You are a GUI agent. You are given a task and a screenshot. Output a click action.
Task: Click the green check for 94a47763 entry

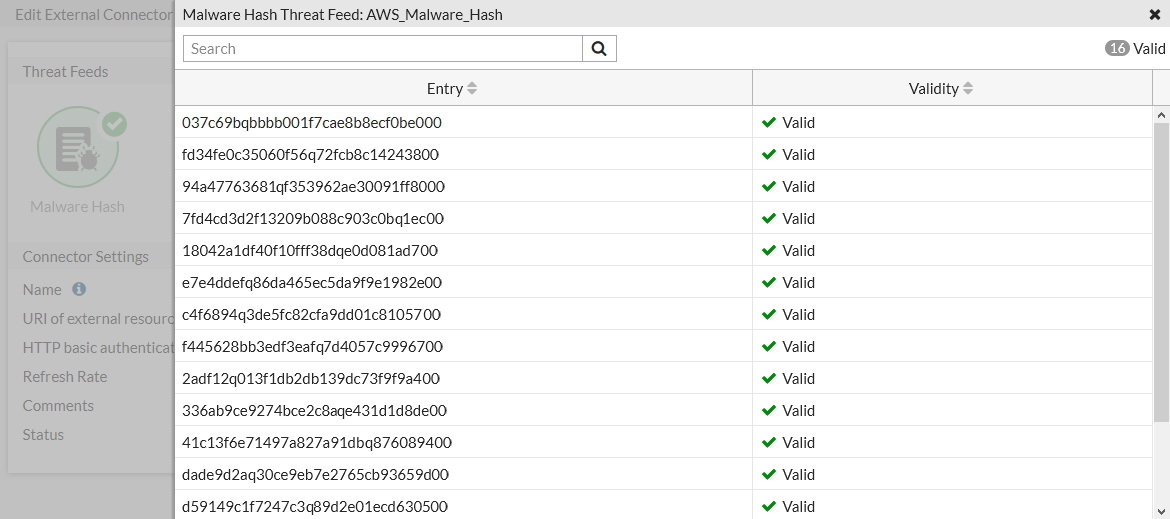[x=769, y=186]
